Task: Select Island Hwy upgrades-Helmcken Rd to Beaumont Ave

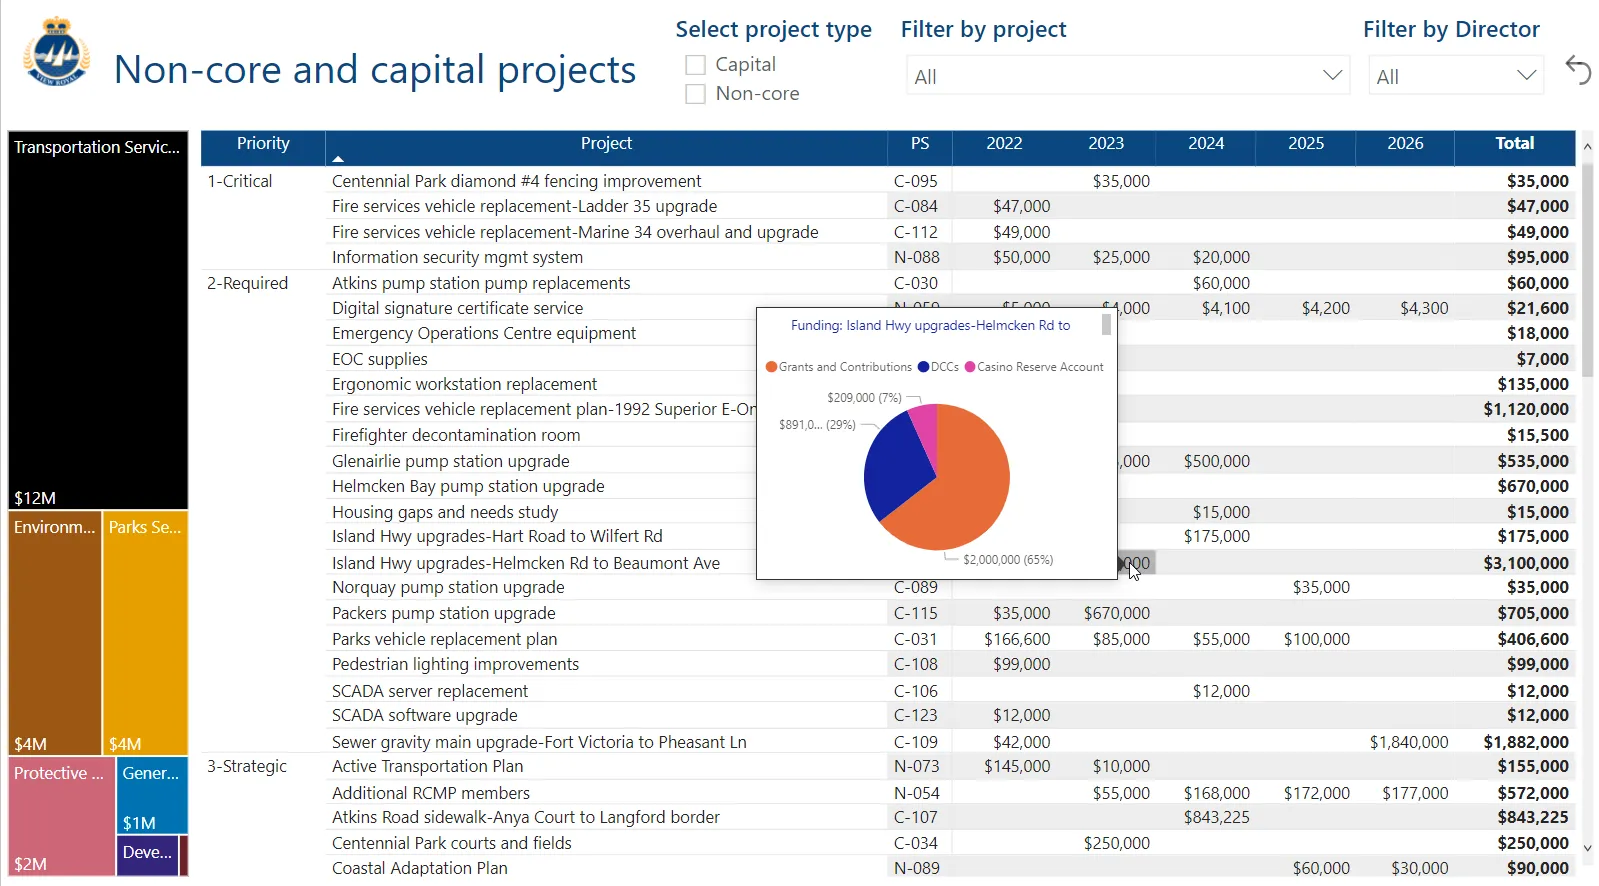Action: (526, 563)
